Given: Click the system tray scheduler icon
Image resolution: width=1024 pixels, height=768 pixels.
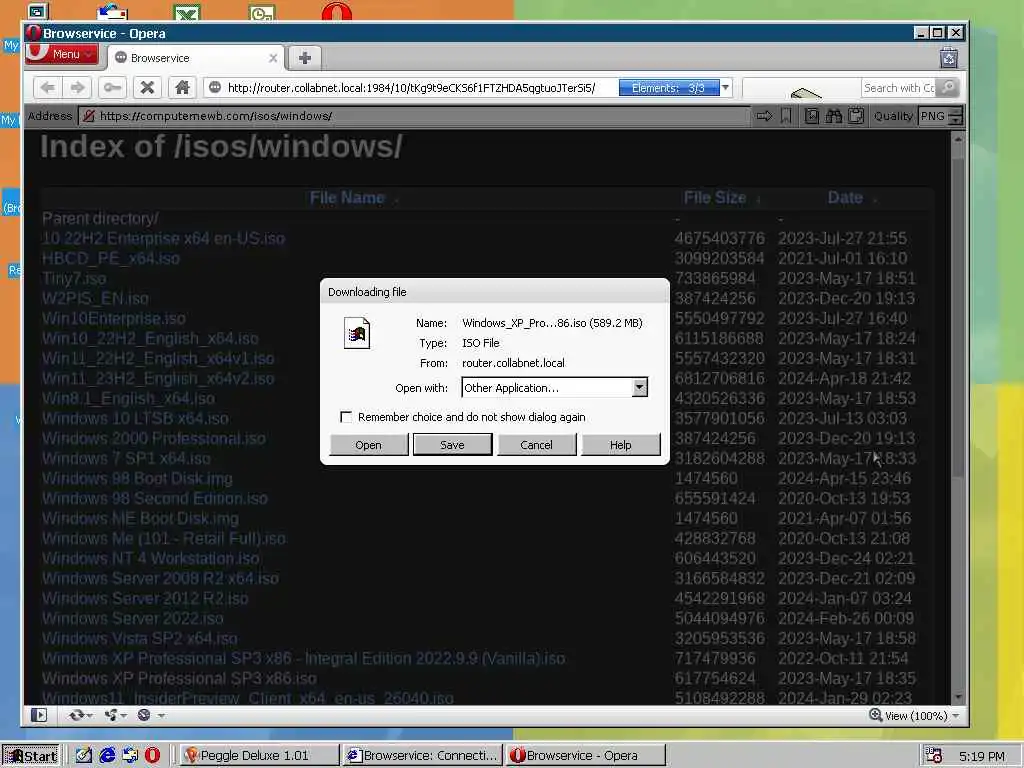Looking at the screenshot, I should 934,756.
